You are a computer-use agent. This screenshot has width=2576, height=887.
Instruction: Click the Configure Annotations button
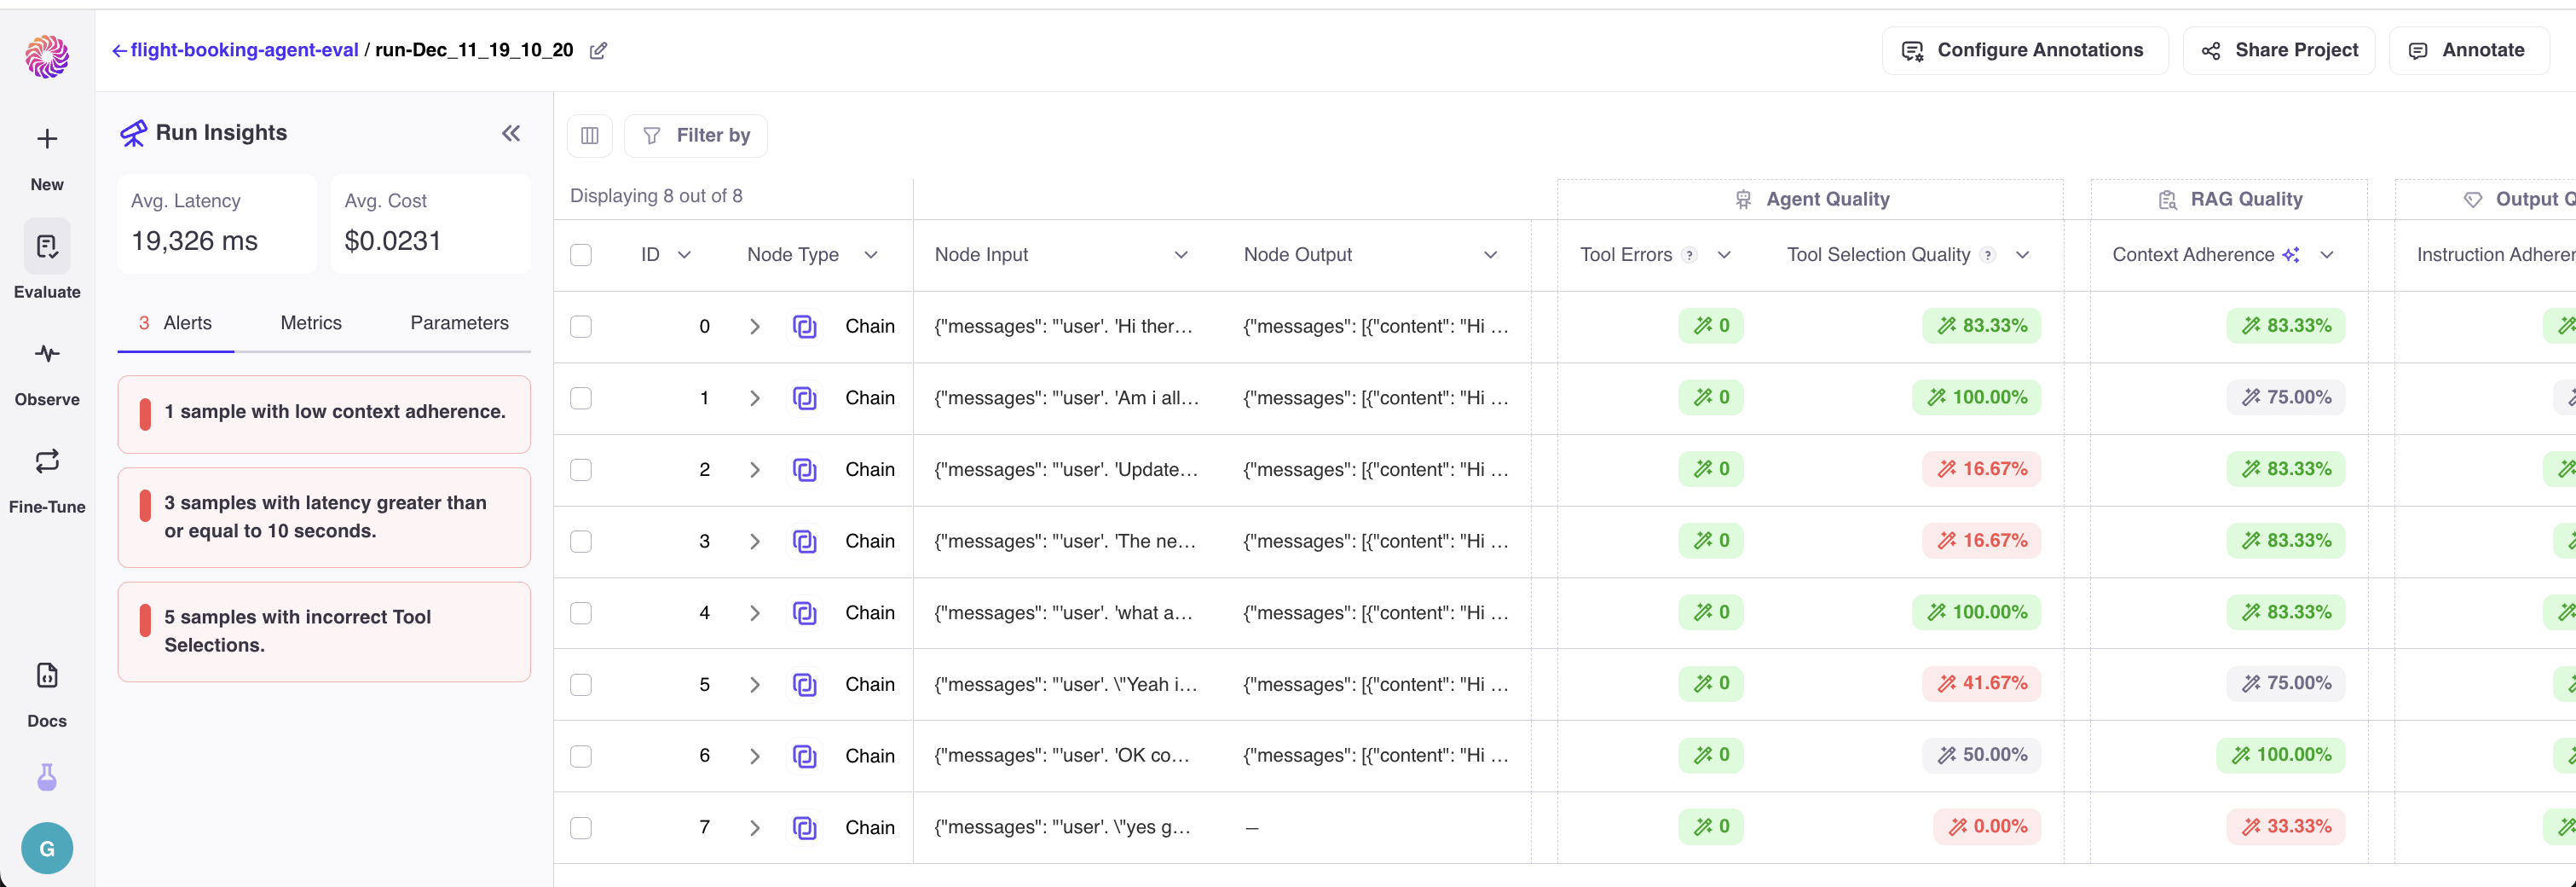click(2025, 51)
